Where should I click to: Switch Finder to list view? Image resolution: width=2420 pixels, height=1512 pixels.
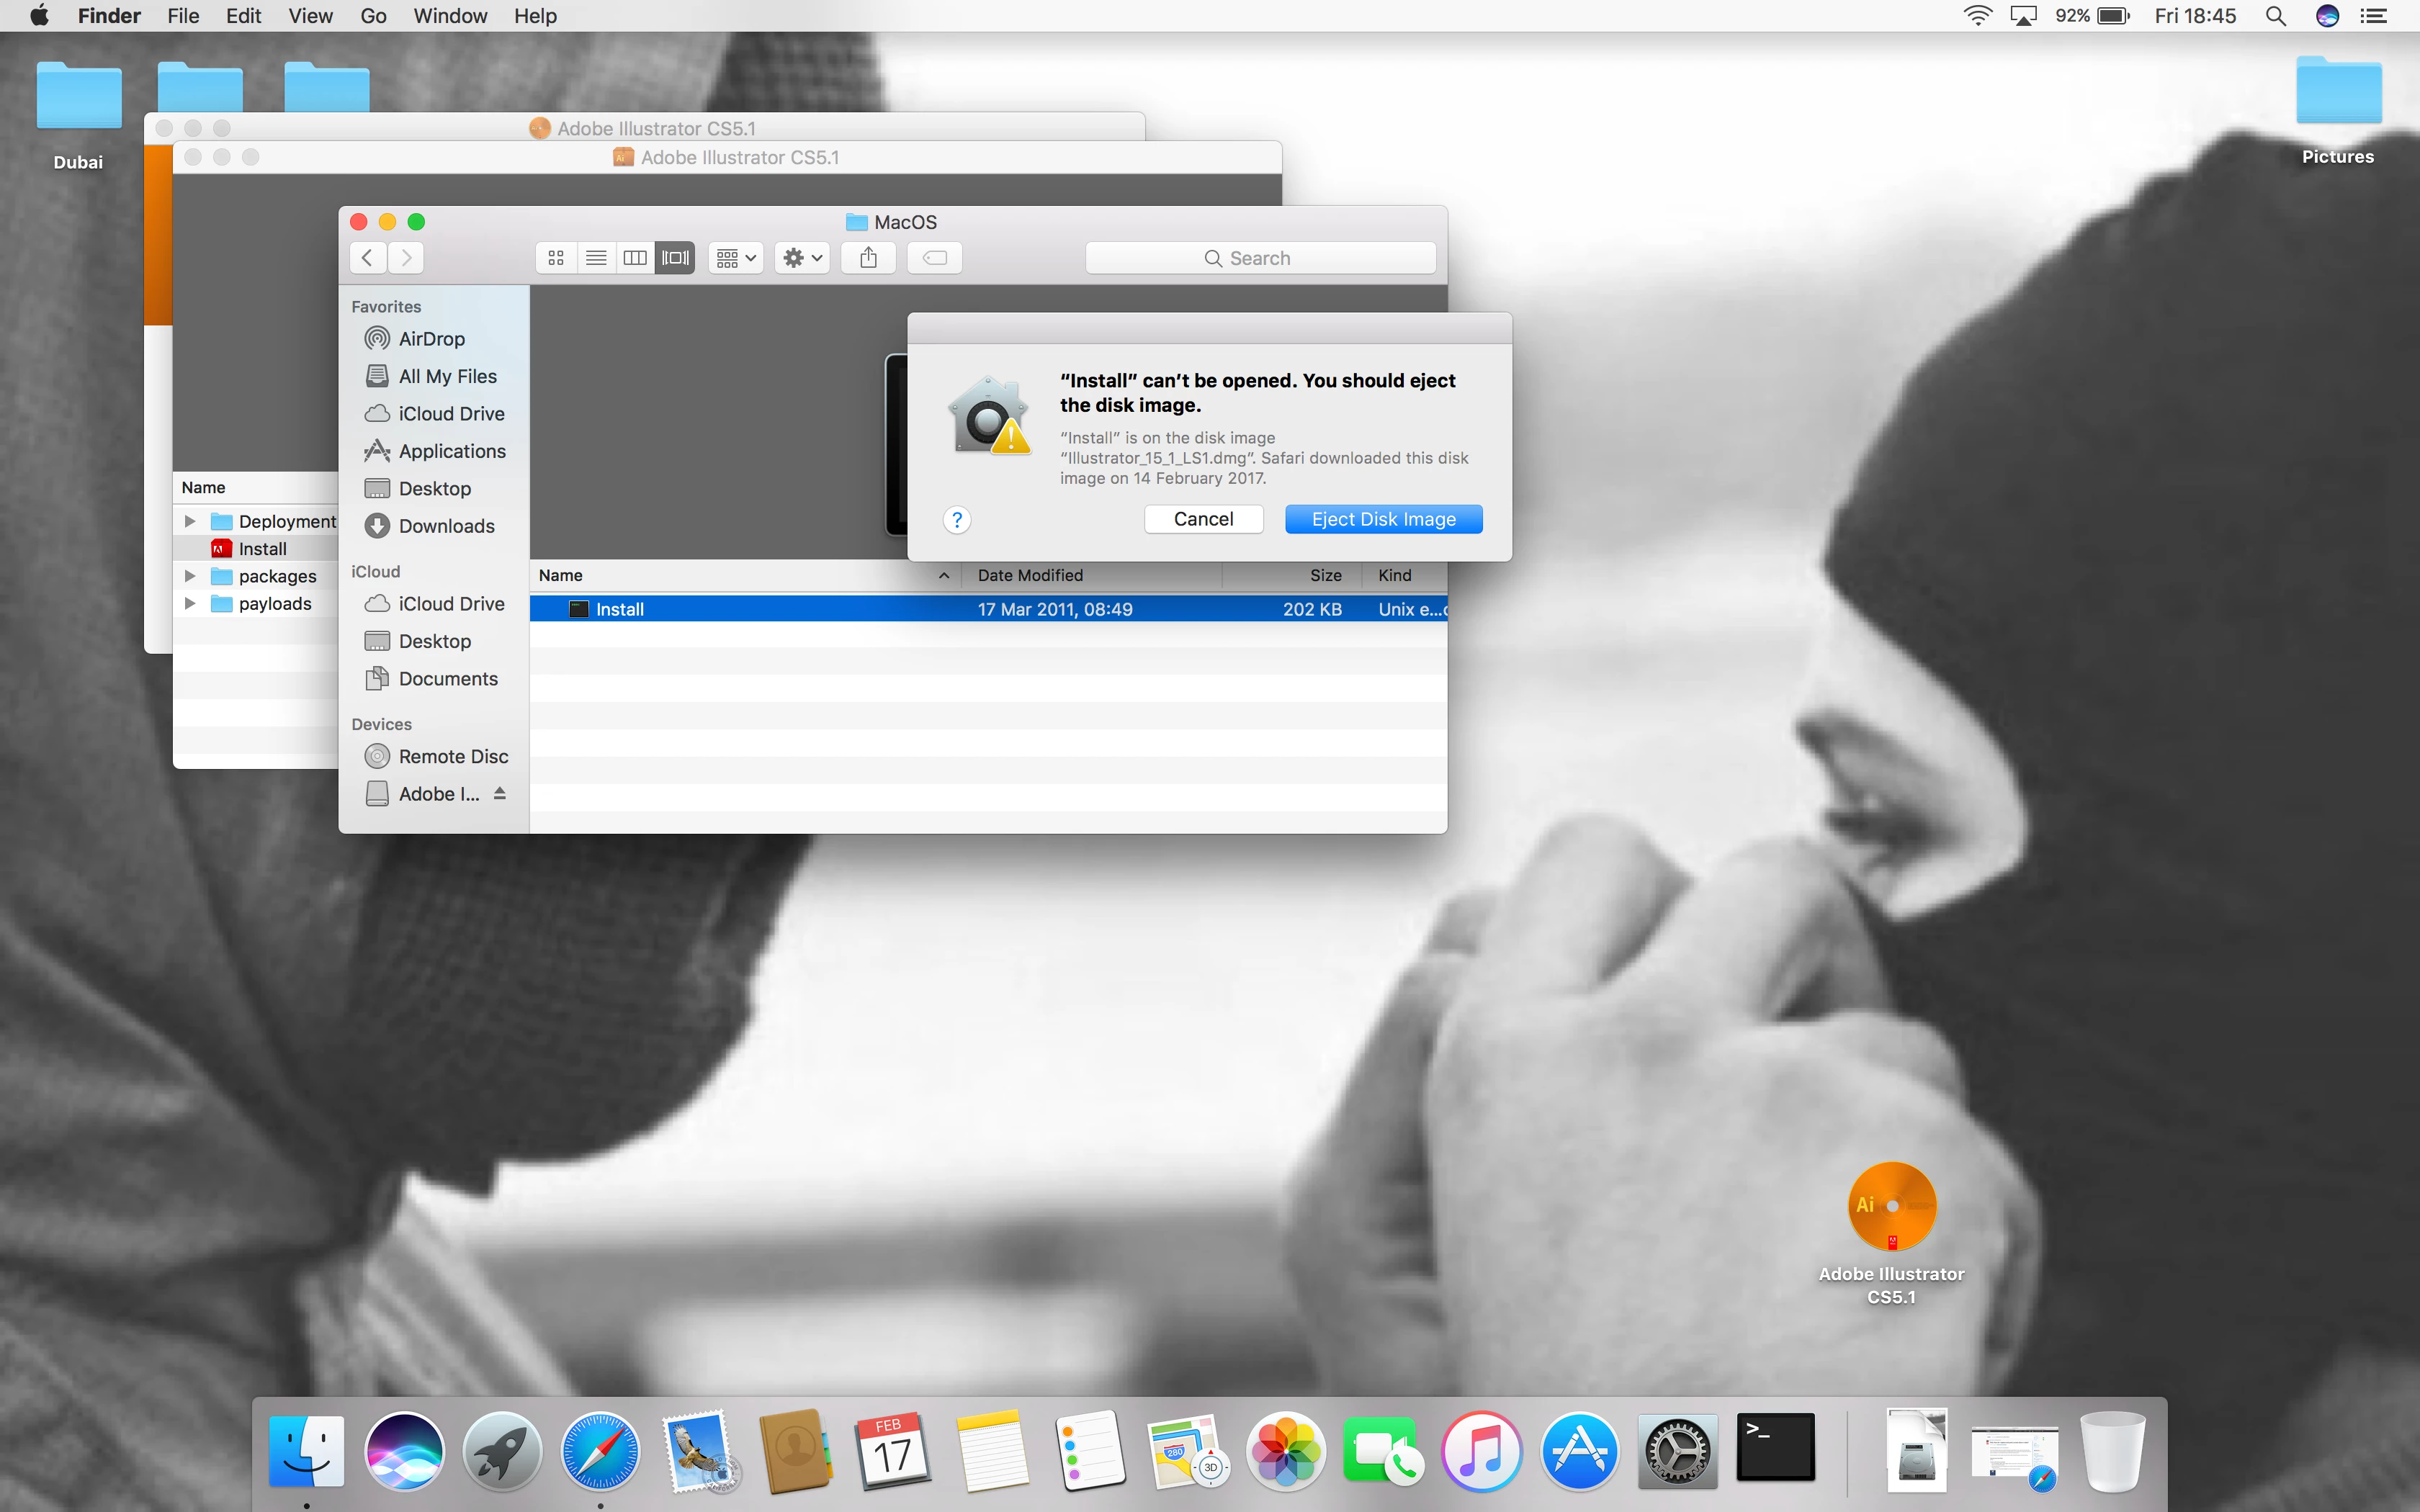(596, 258)
